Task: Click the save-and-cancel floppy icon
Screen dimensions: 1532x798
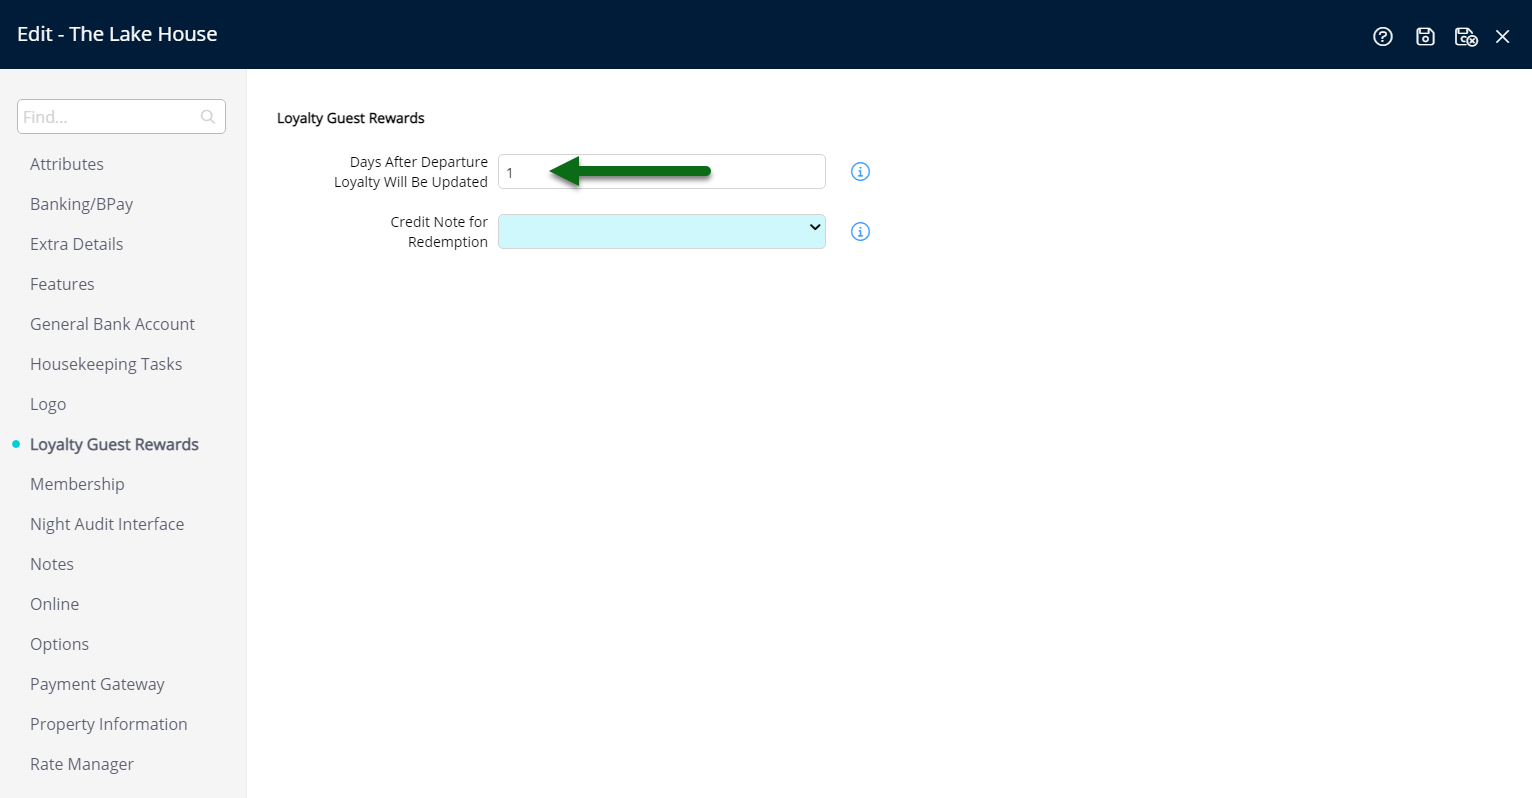Action: (x=1466, y=36)
